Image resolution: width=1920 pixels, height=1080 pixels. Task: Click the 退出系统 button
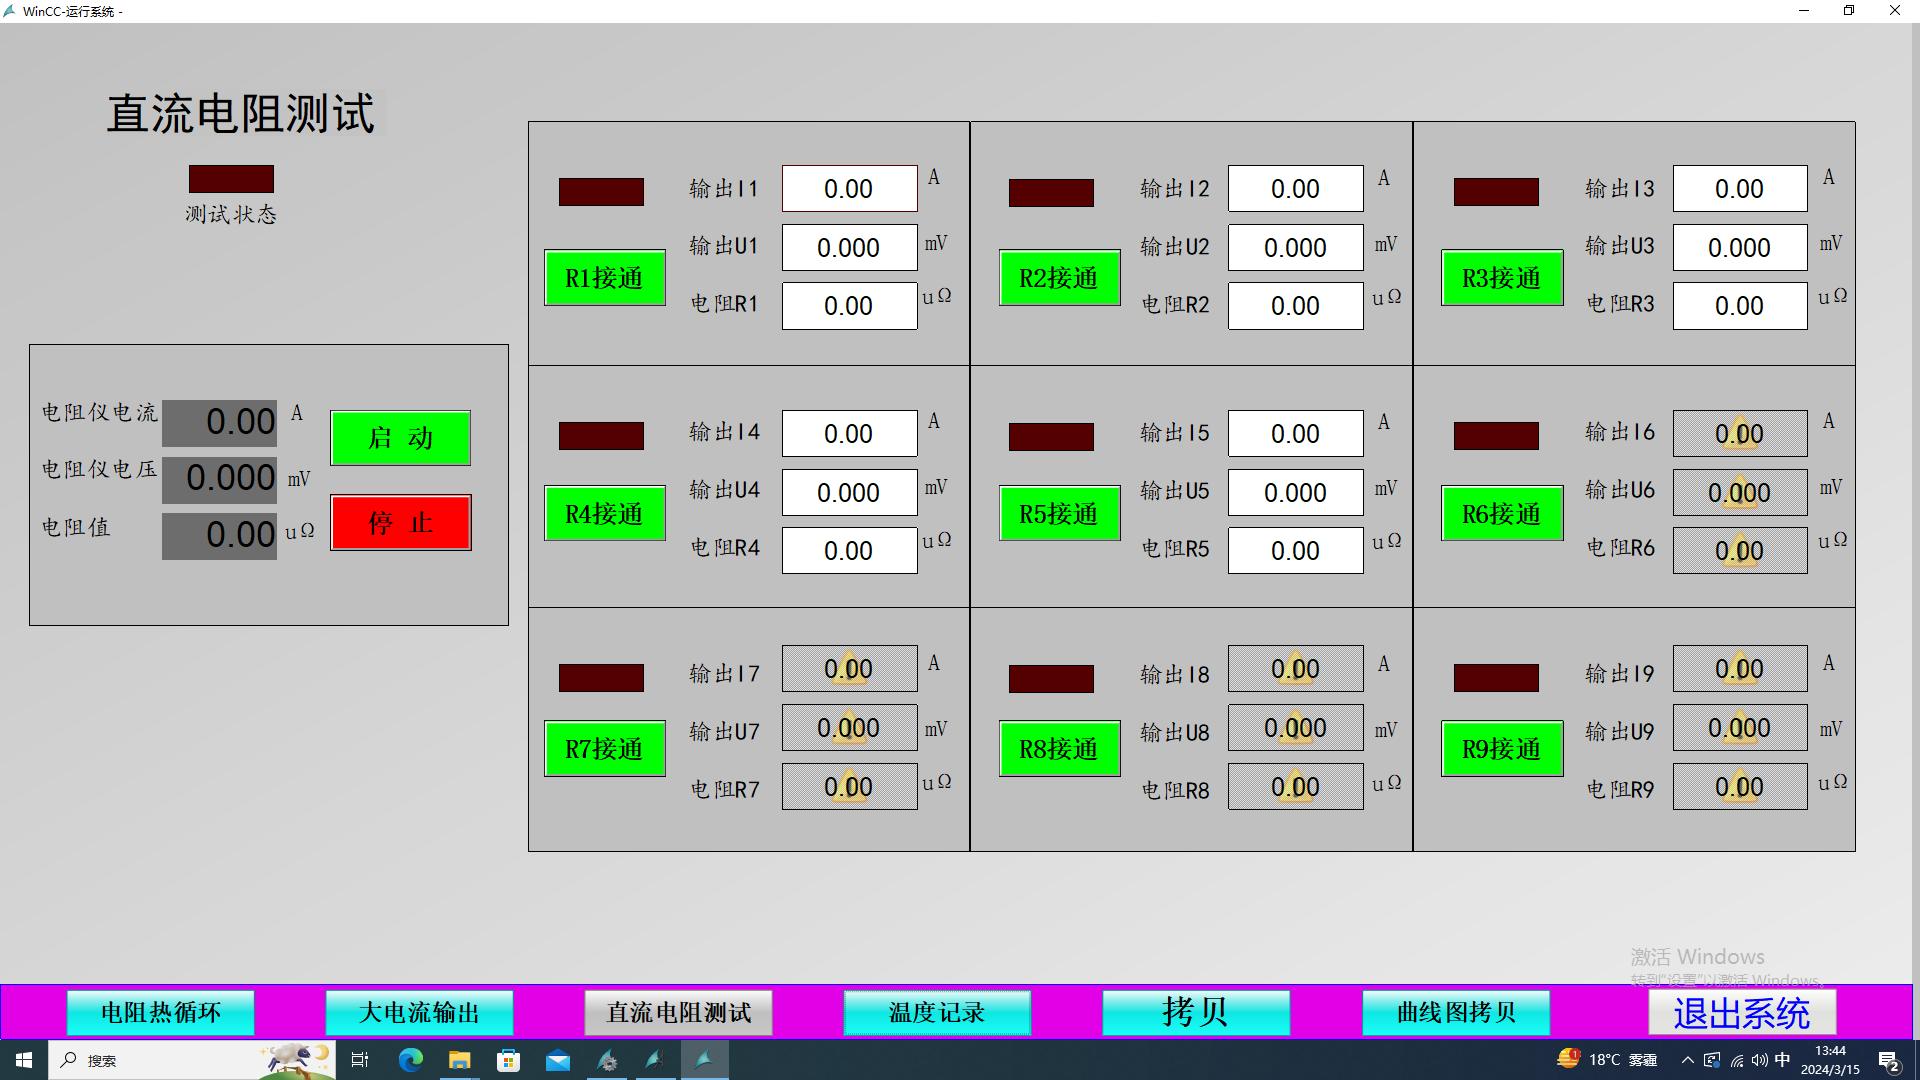point(1741,1013)
